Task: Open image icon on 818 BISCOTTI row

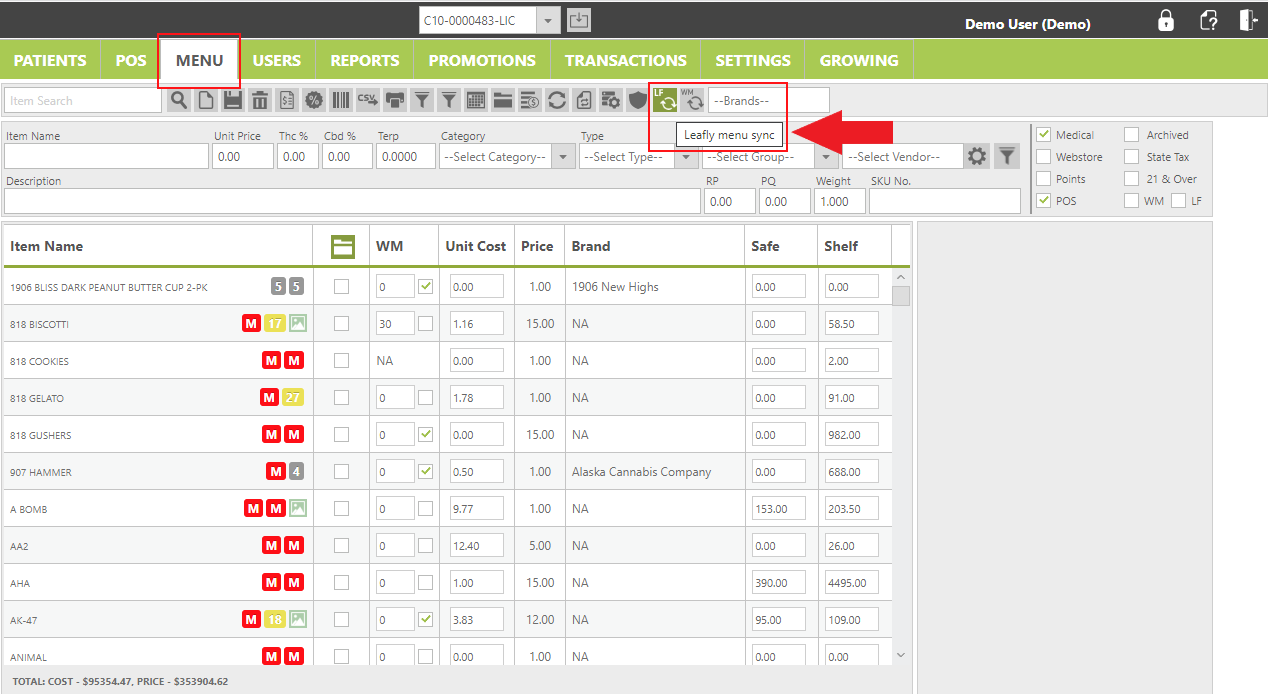Action: tap(298, 323)
